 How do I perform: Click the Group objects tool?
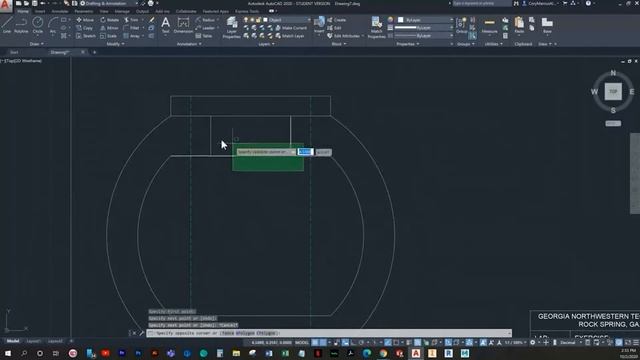coord(462,25)
